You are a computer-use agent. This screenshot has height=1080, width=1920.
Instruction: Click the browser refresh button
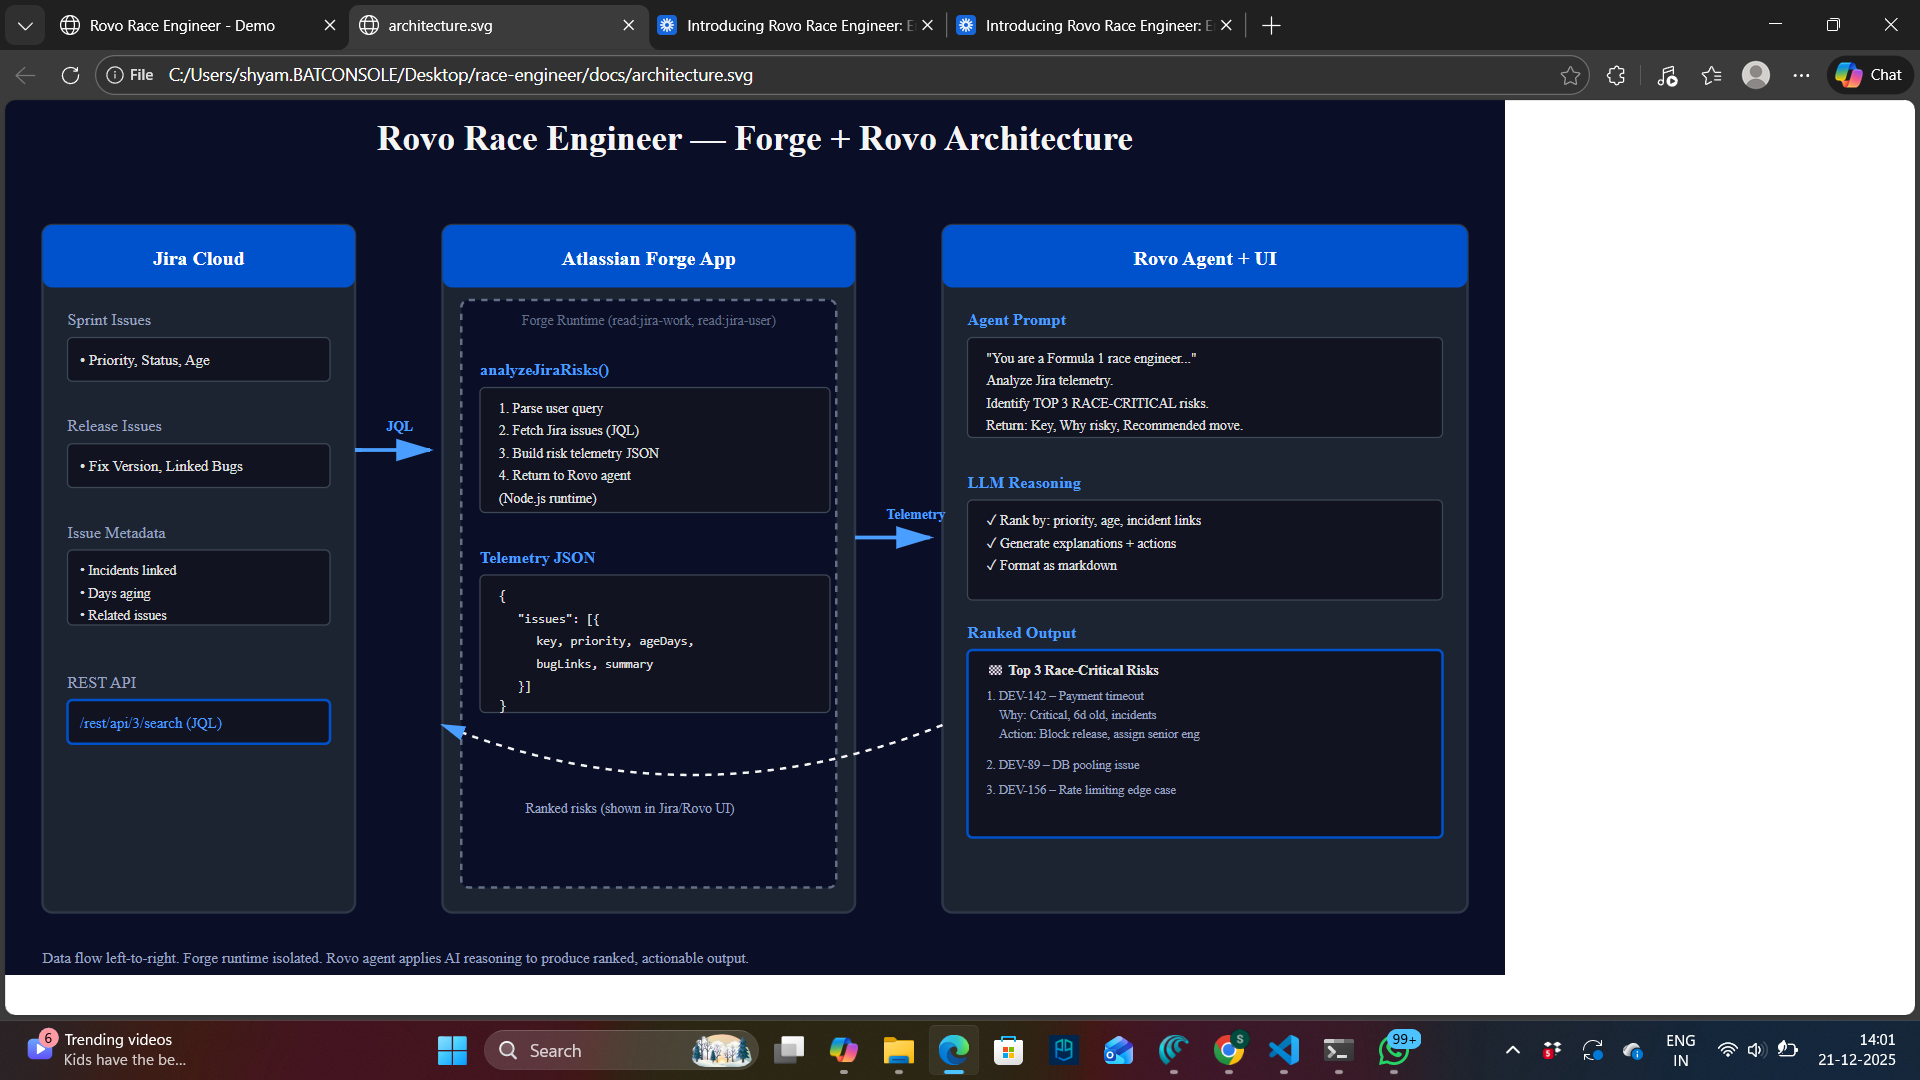tap(70, 75)
